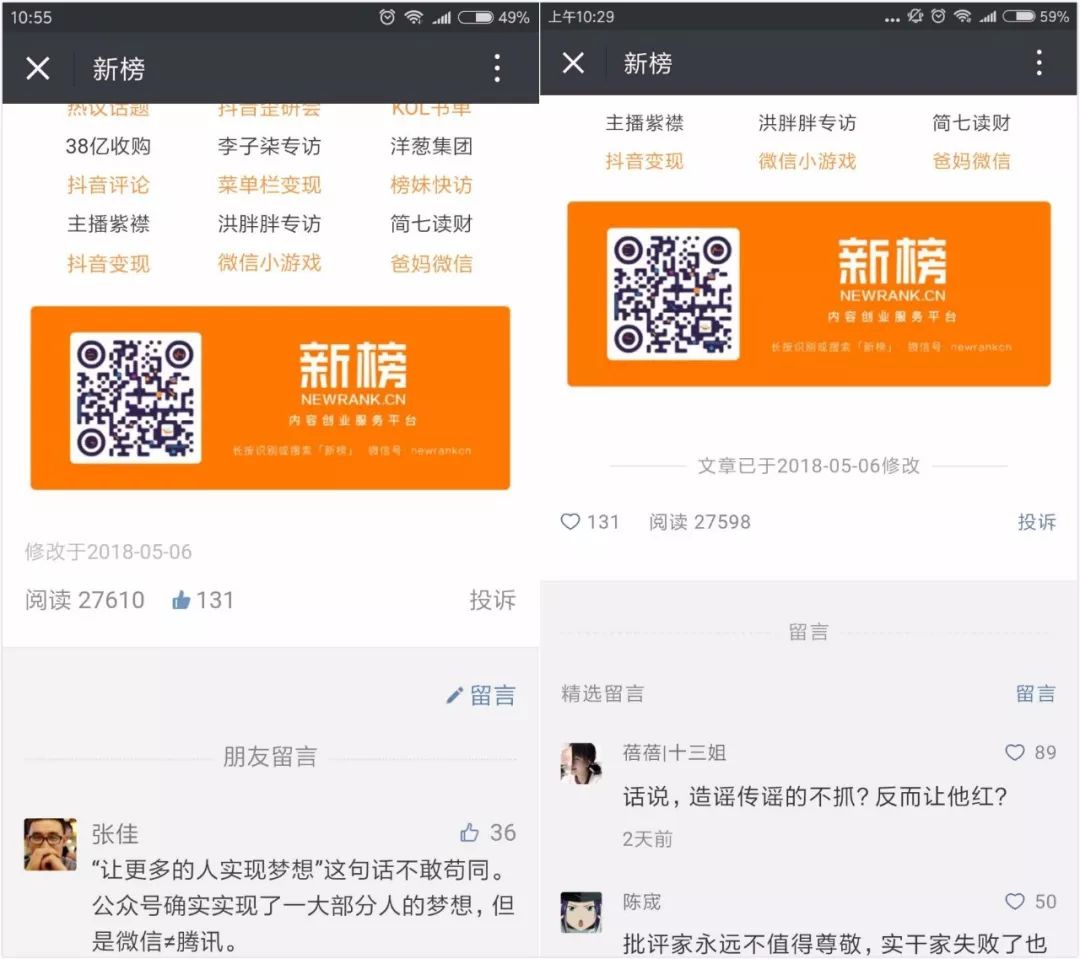Open 陈宬's avatar
Image resolution: width=1080 pixels, height=959 pixels.
(581, 912)
